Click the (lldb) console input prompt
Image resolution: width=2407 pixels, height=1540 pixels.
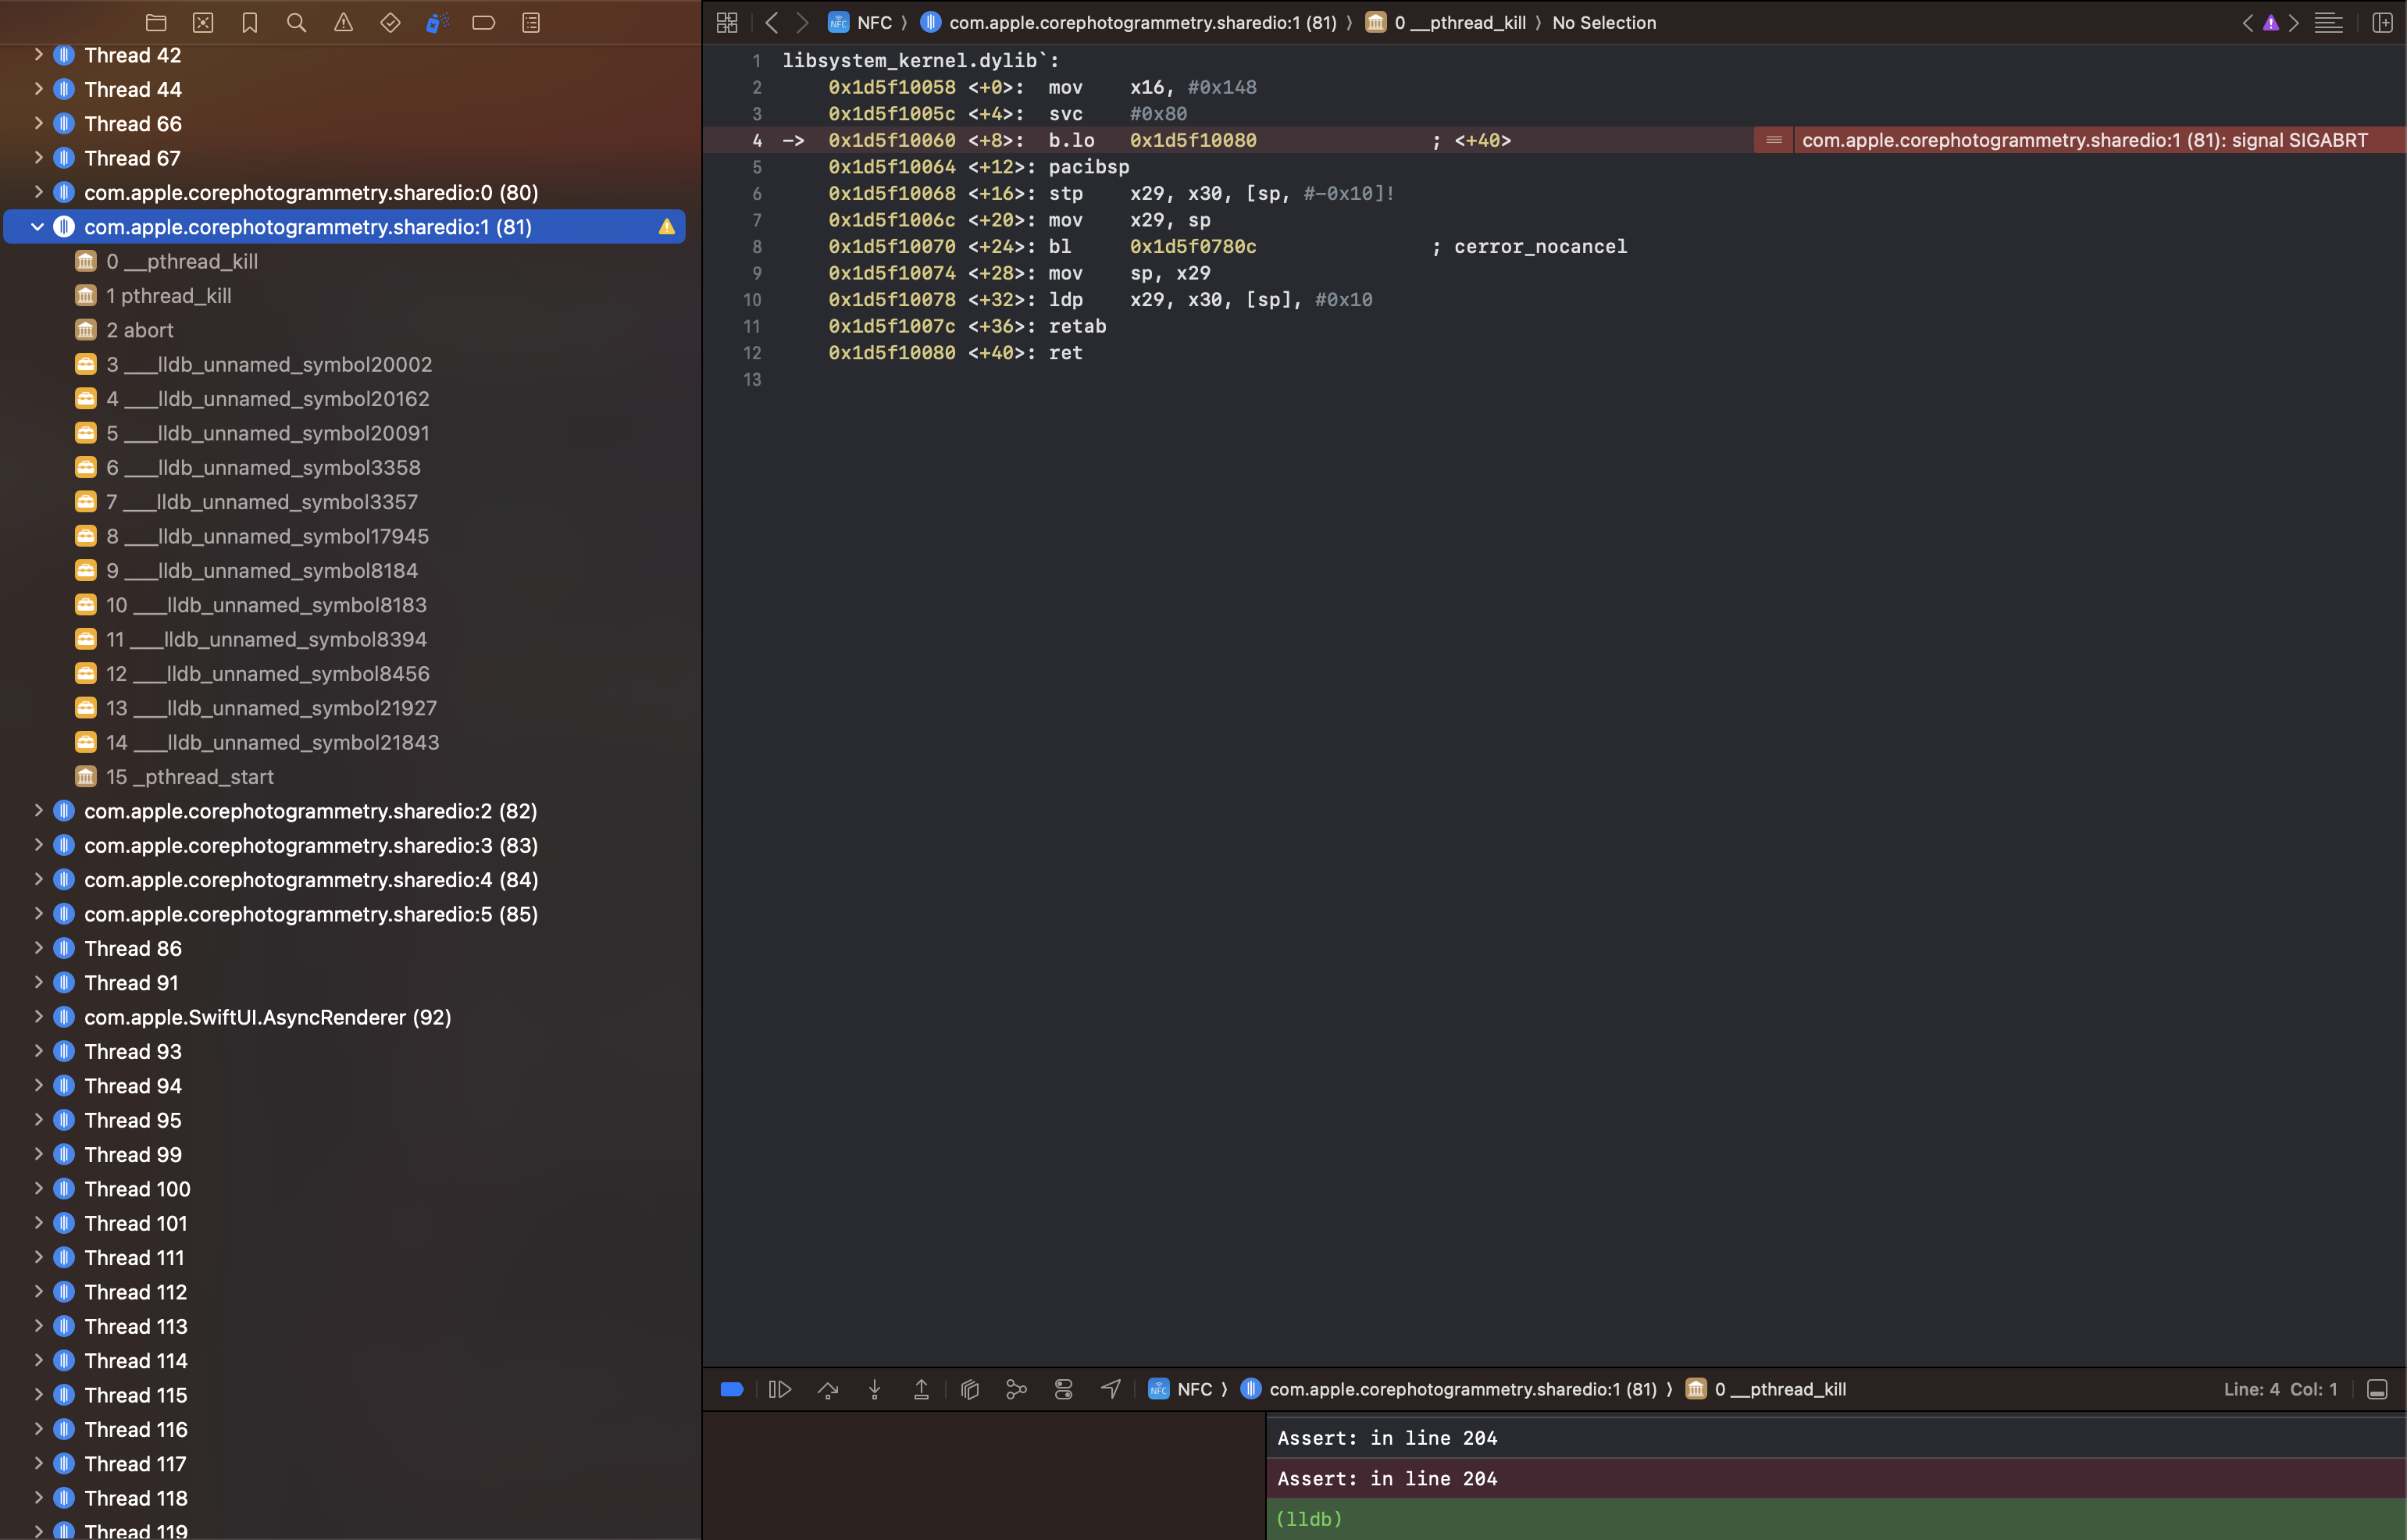[x=1310, y=1519]
